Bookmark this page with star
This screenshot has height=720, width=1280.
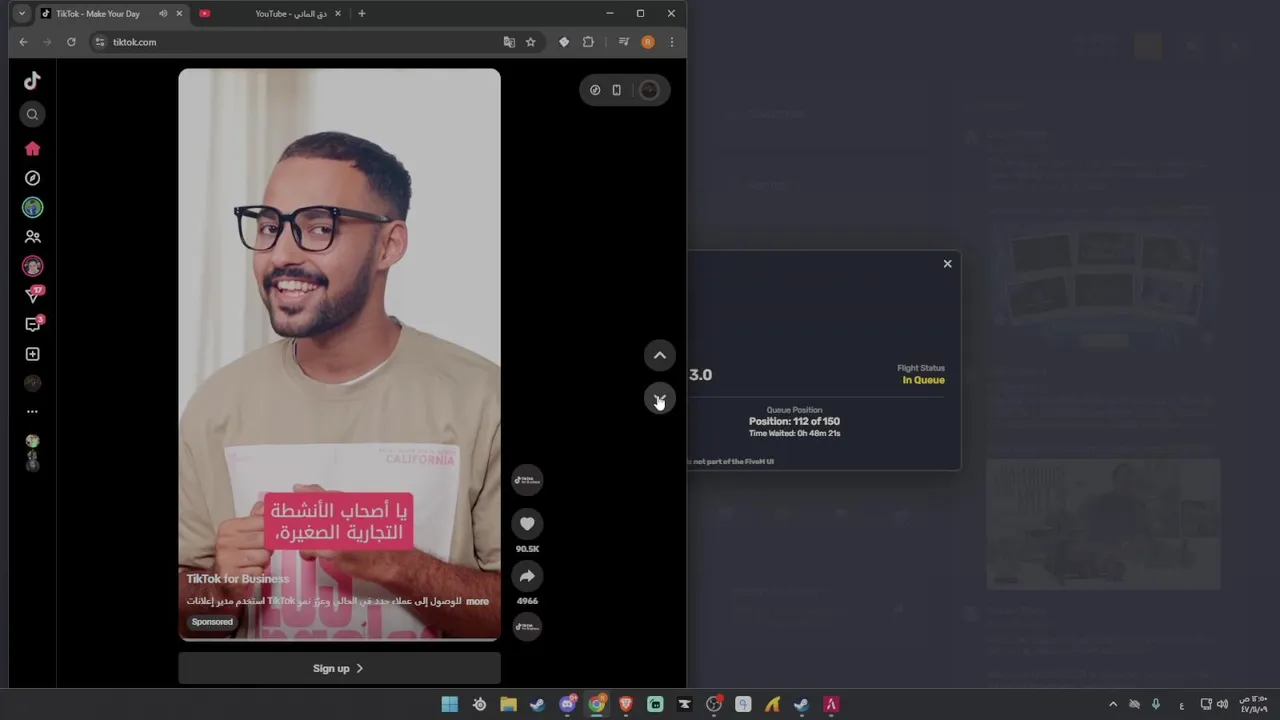click(531, 42)
